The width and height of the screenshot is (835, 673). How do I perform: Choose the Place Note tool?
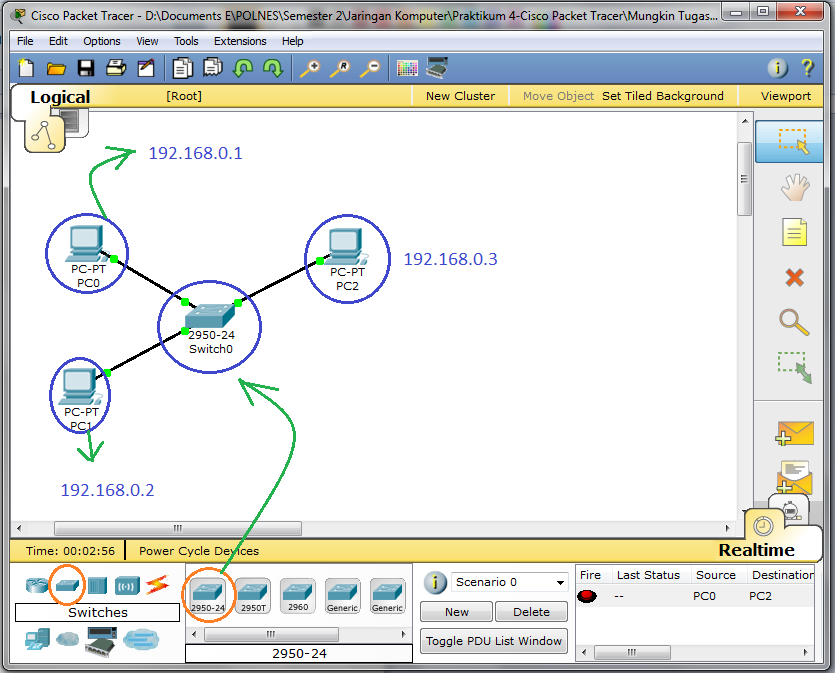pos(795,232)
